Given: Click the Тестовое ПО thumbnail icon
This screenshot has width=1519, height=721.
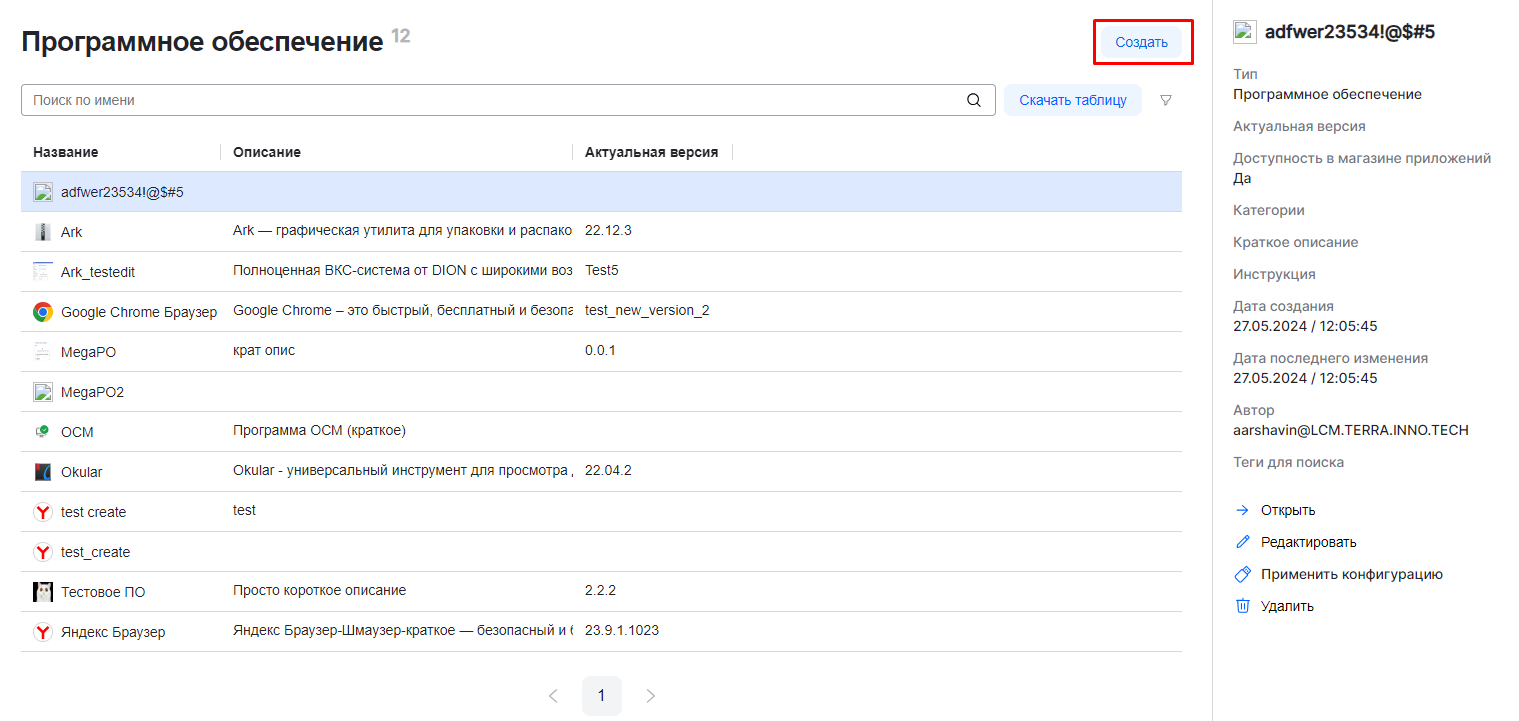Looking at the screenshot, I should pyautogui.click(x=42, y=592).
